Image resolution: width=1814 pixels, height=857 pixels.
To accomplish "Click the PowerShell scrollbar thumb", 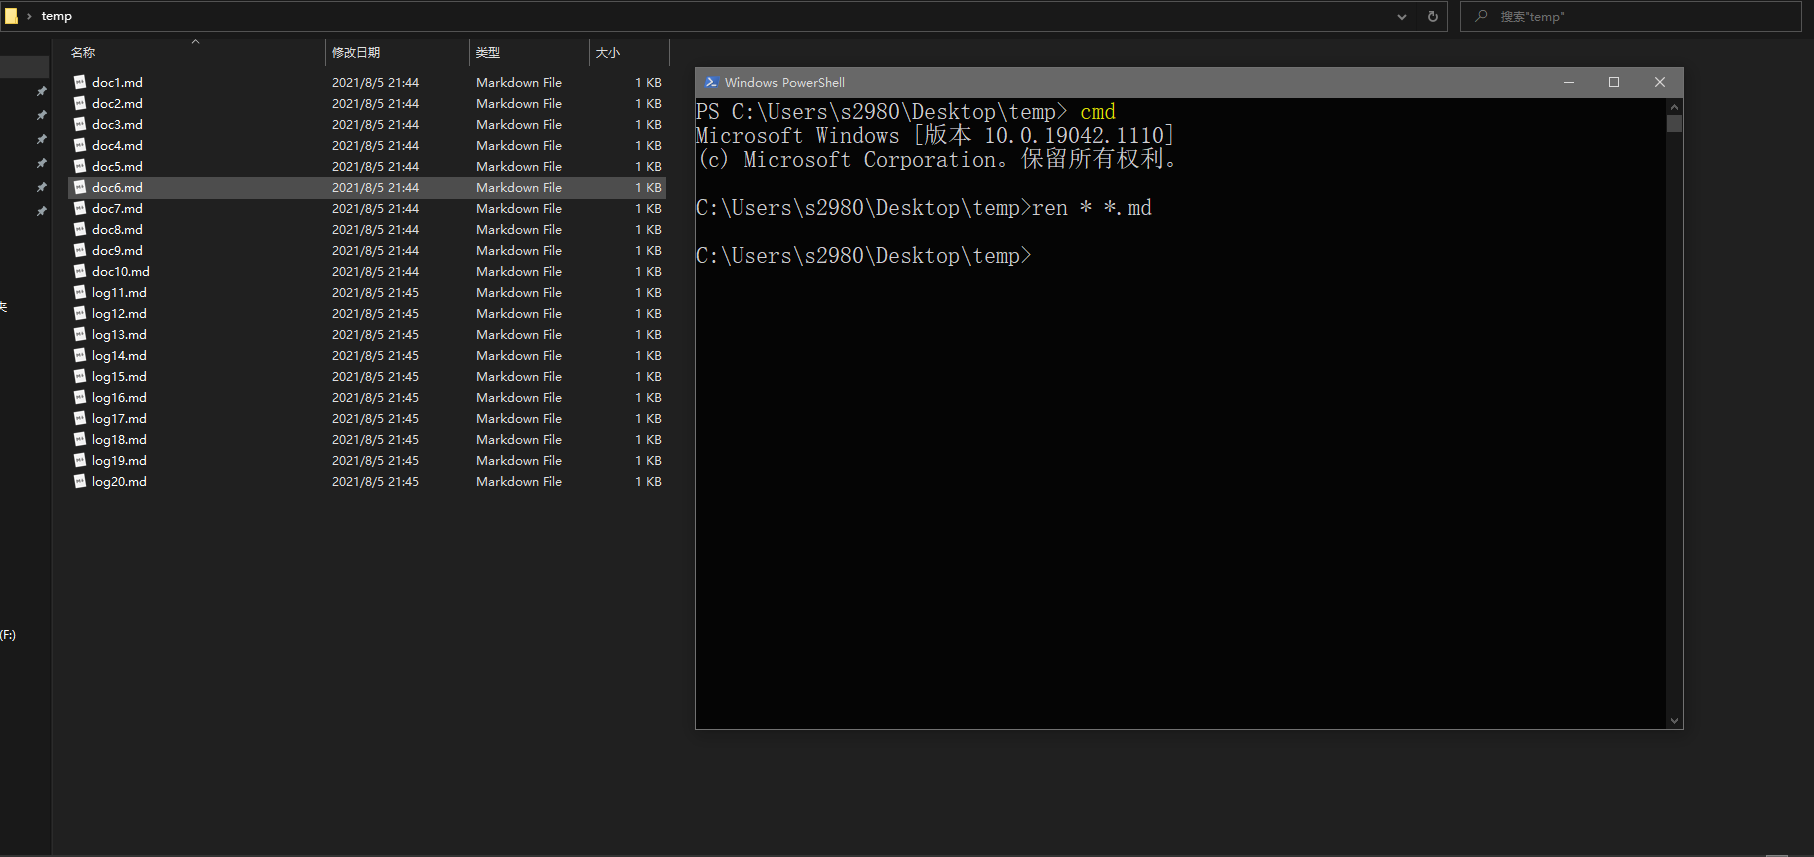I will pos(1674,123).
